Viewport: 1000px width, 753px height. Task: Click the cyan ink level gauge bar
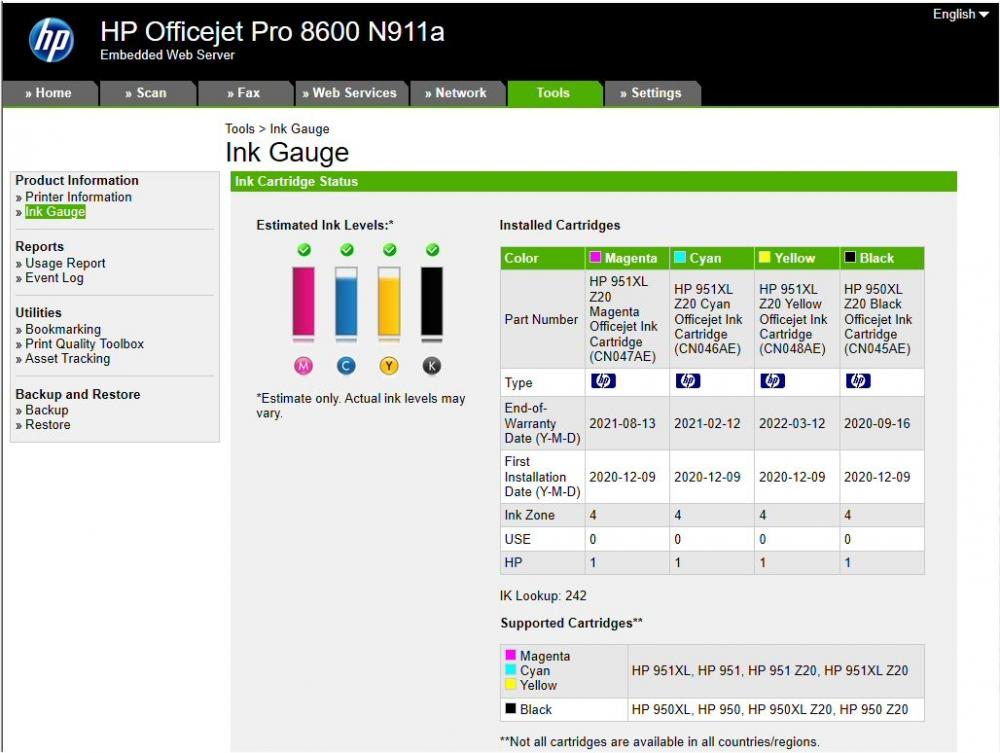pyautogui.click(x=346, y=302)
